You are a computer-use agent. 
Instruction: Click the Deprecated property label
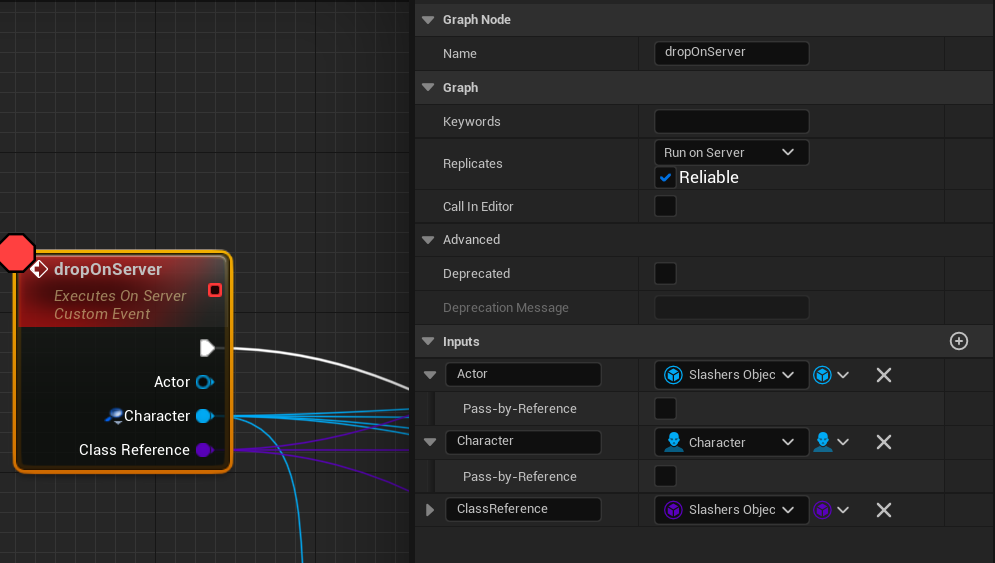(477, 274)
